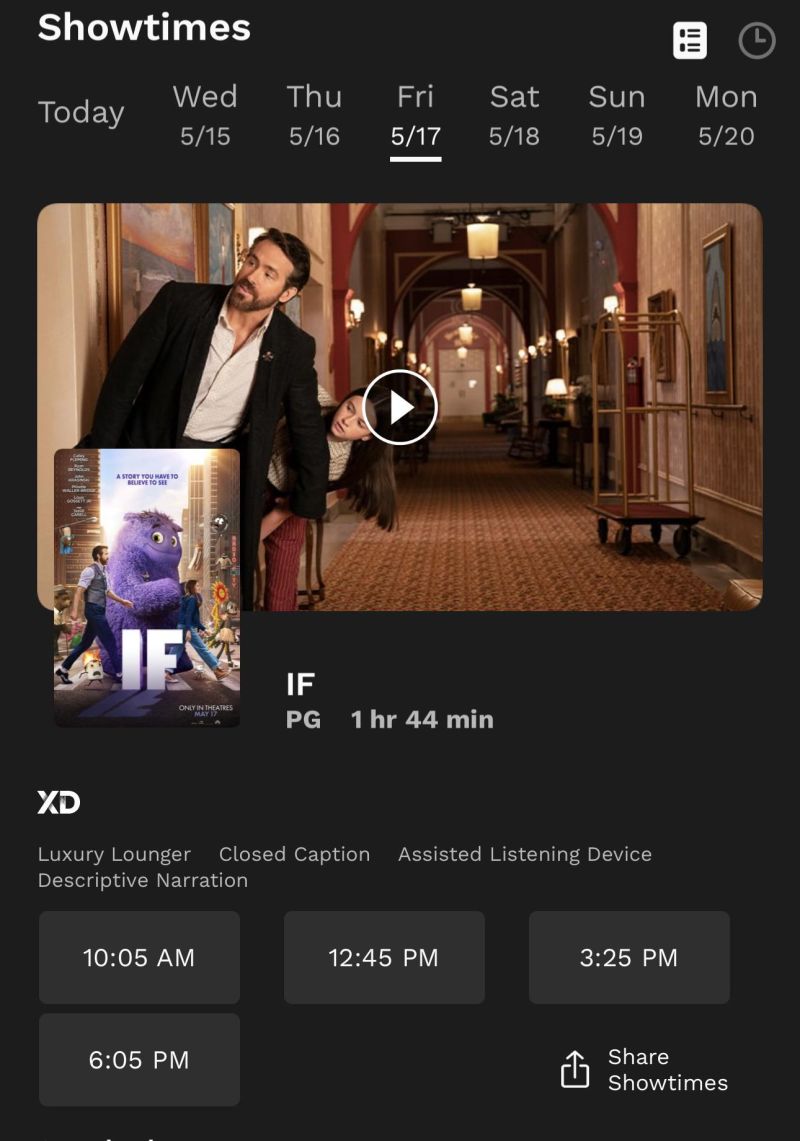
Task: Tap the XD format logo
Action: pyautogui.click(x=59, y=803)
